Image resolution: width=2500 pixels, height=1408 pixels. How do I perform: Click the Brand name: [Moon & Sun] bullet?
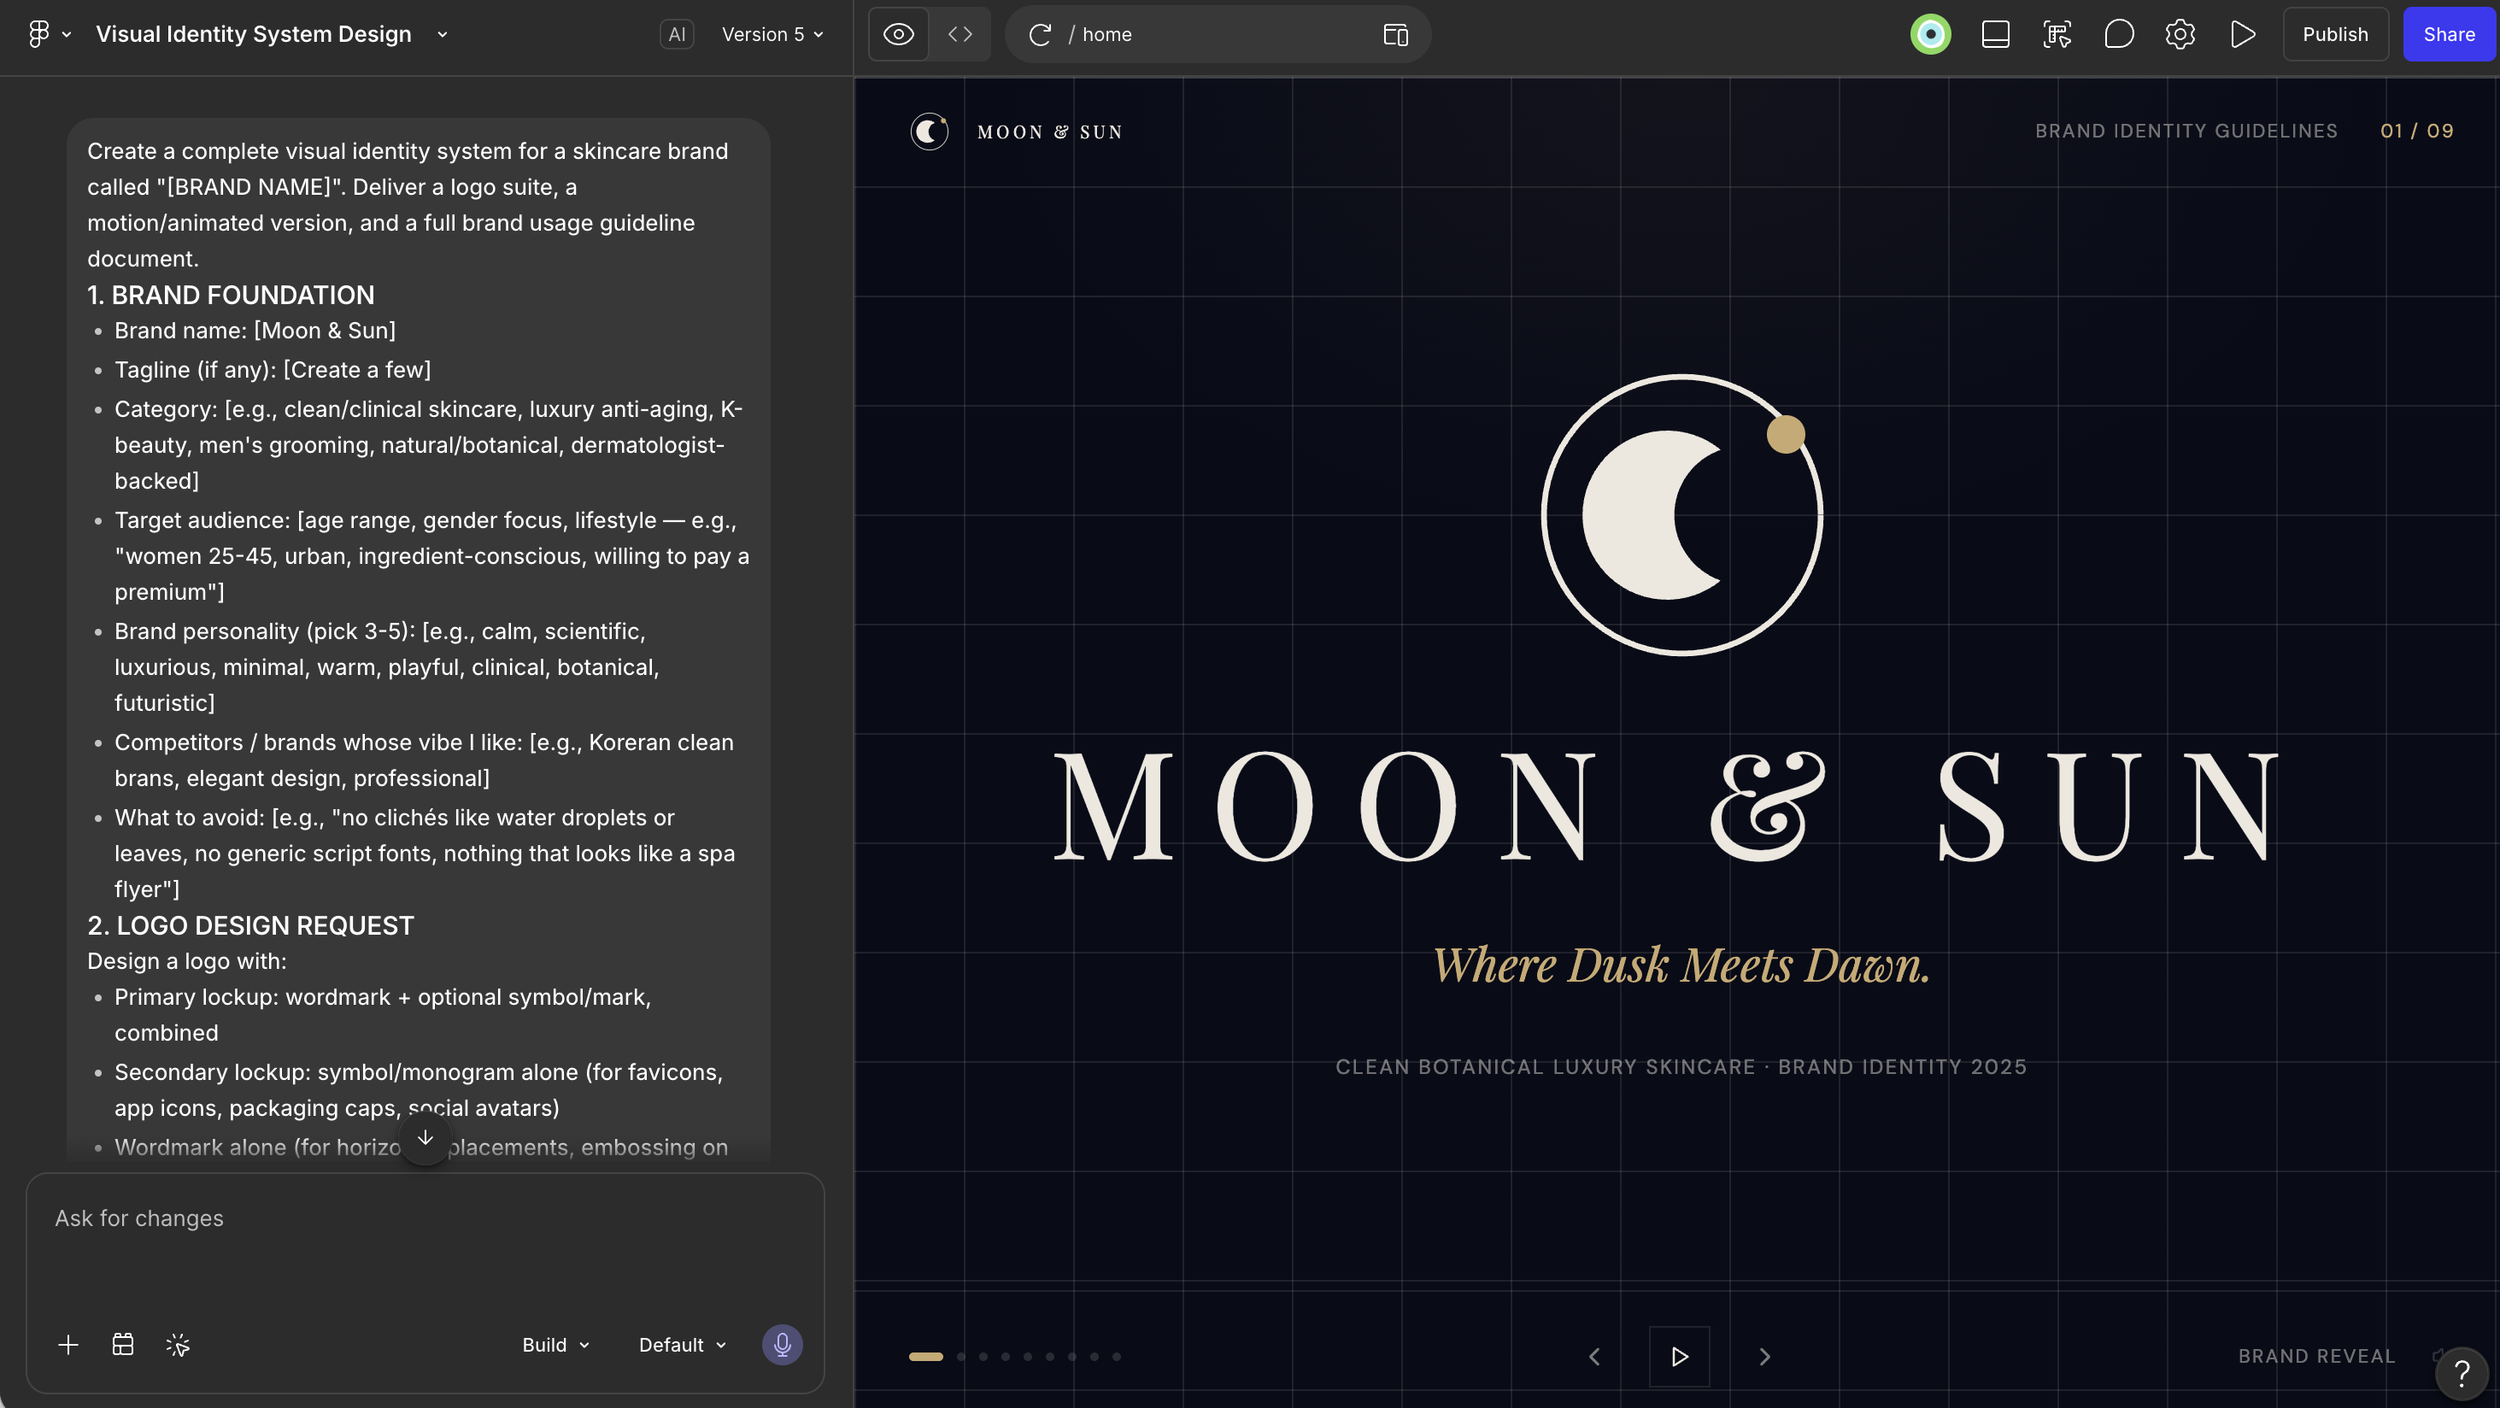255,330
